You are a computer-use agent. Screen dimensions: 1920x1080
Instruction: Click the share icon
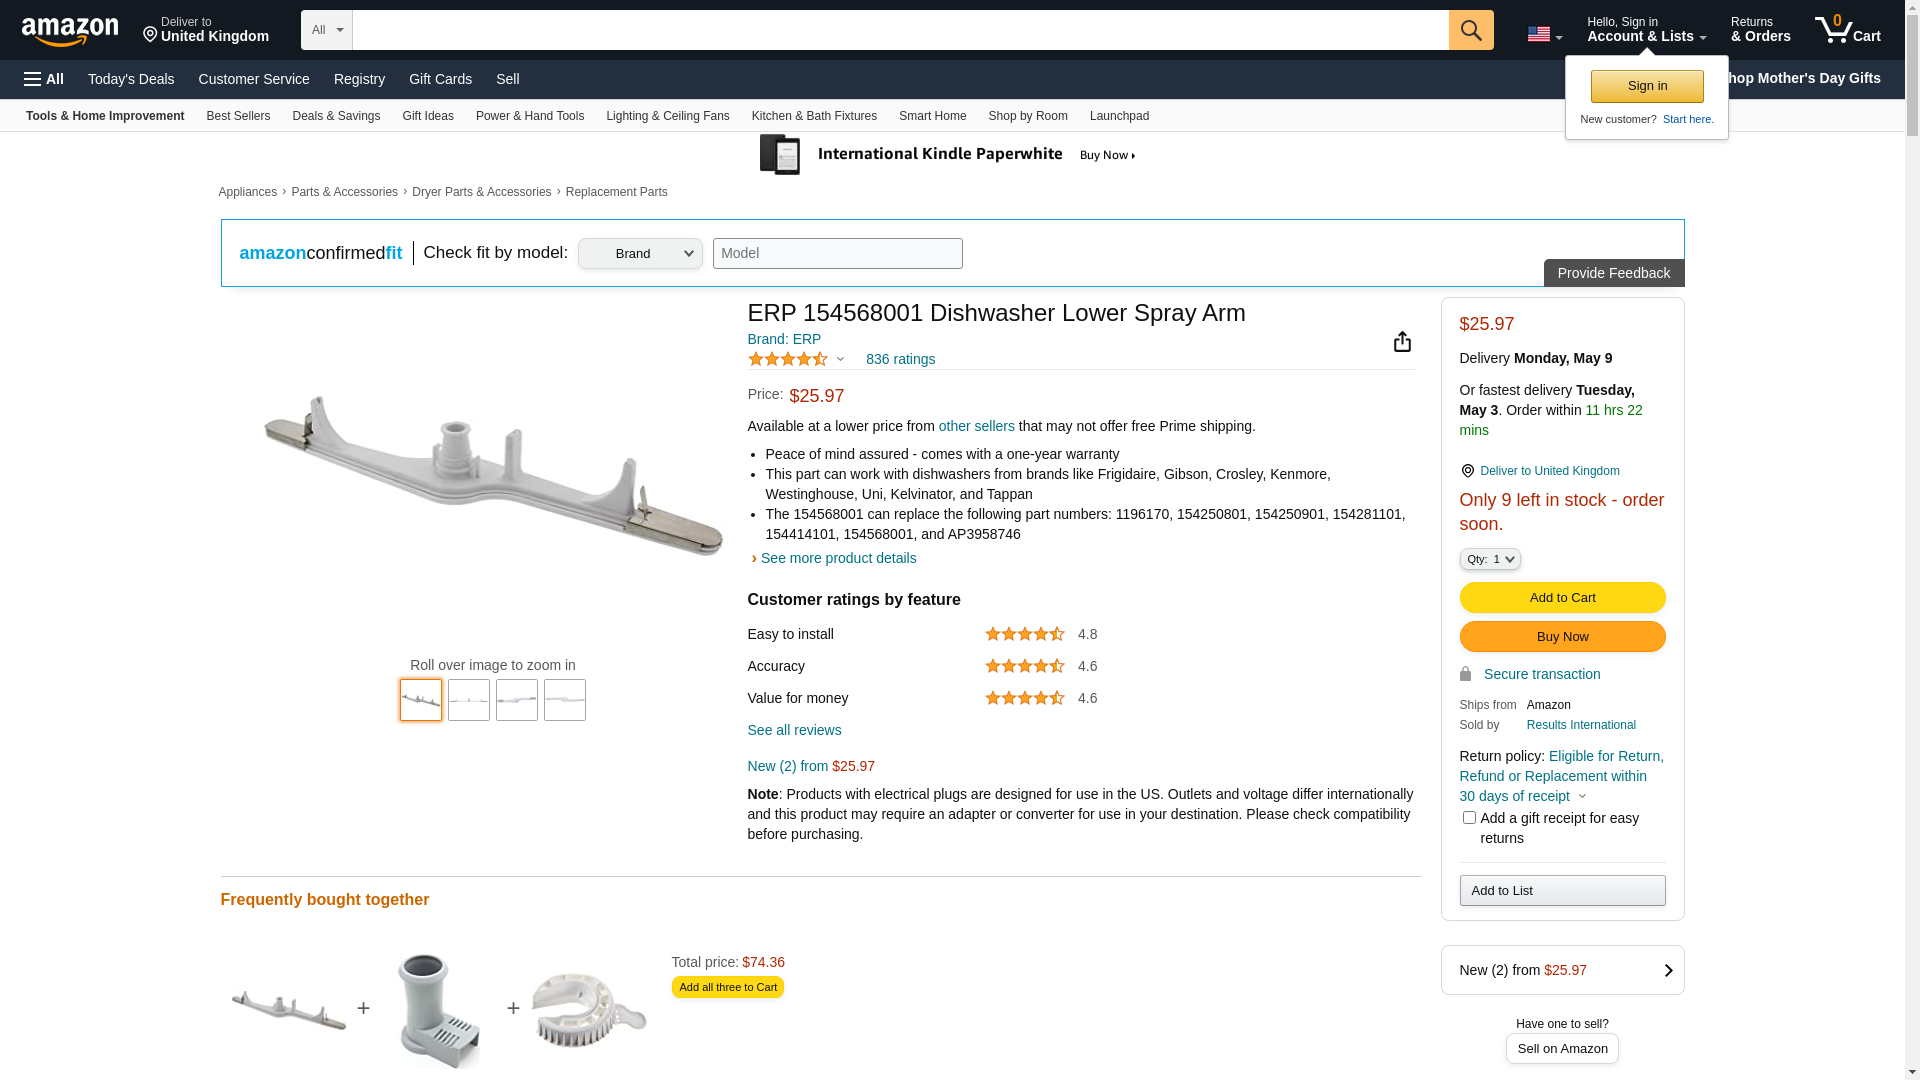click(1402, 342)
